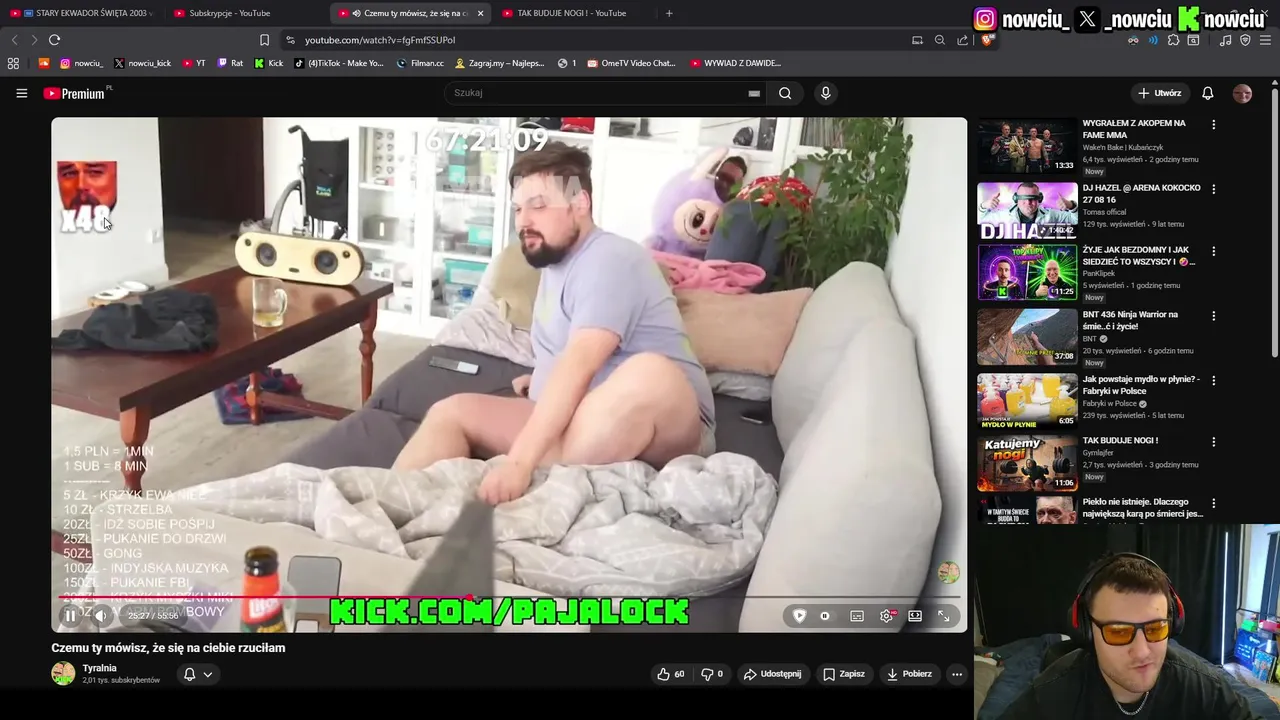Screen dimensions: 1280x720
Task: Click the shield icon in player controls
Action: pyautogui.click(x=799, y=616)
